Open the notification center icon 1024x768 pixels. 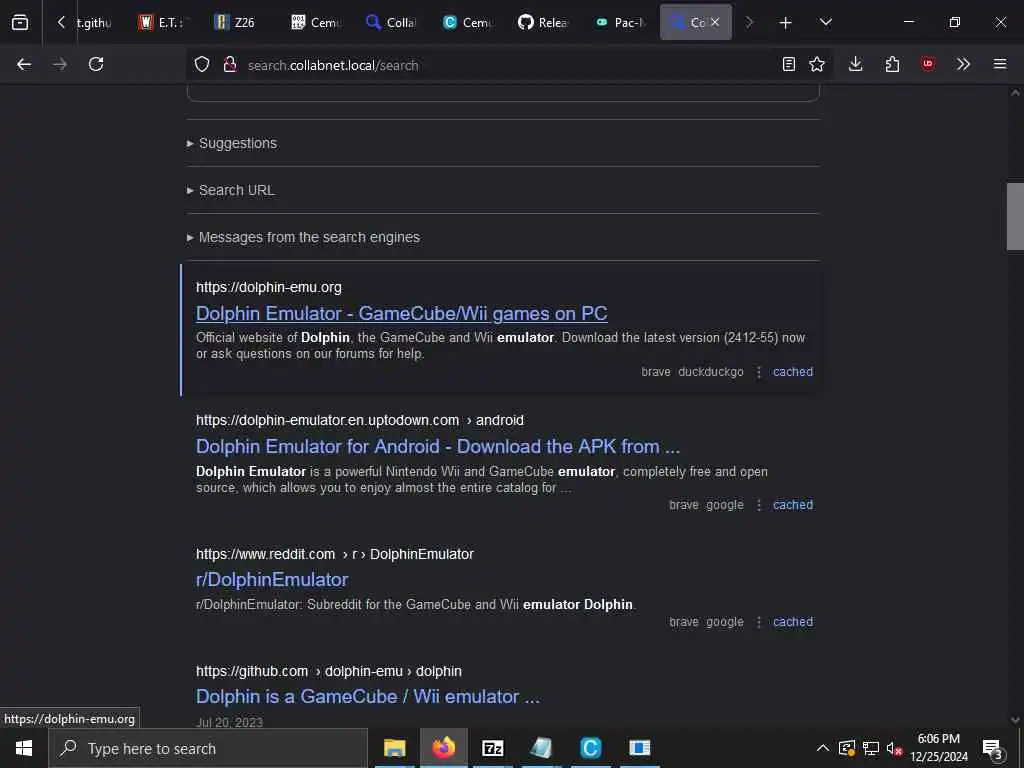[992, 750]
